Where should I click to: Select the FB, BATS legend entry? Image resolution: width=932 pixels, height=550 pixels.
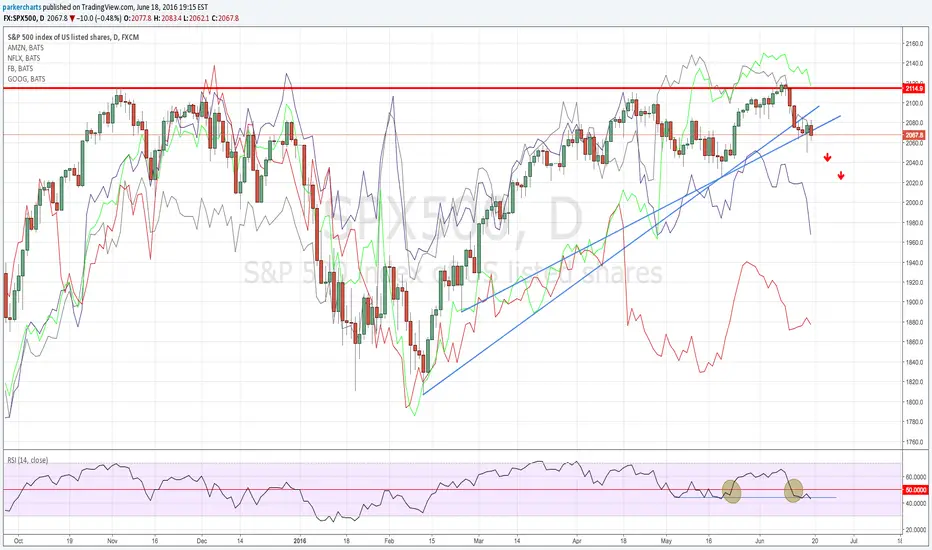pyautogui.click(x=20, y=68)
